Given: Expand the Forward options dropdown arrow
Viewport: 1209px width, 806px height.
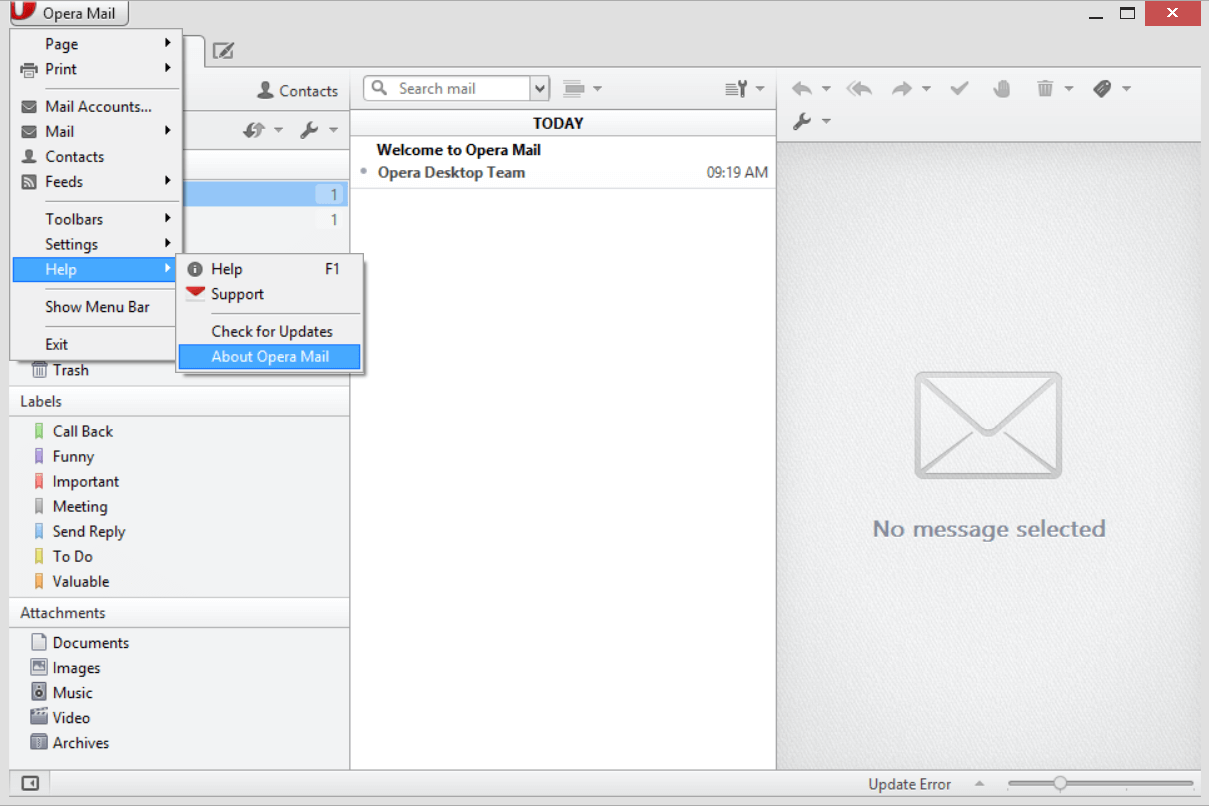Looking at the screenshot, I should point(926,88).
